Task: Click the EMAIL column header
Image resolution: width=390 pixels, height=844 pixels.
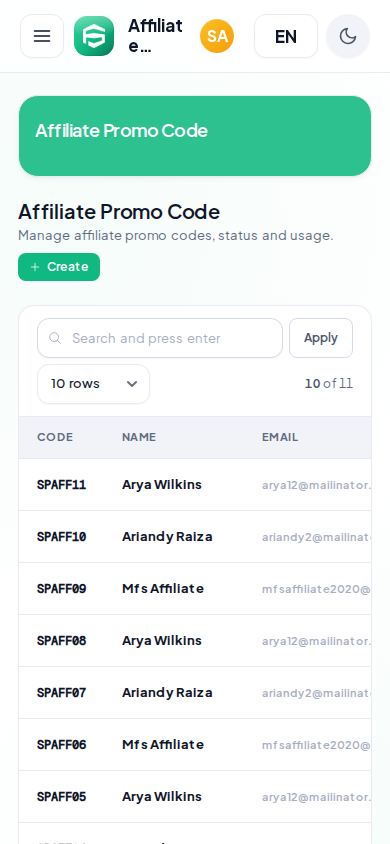Action: pyautogui.click(x=280, y=437)
